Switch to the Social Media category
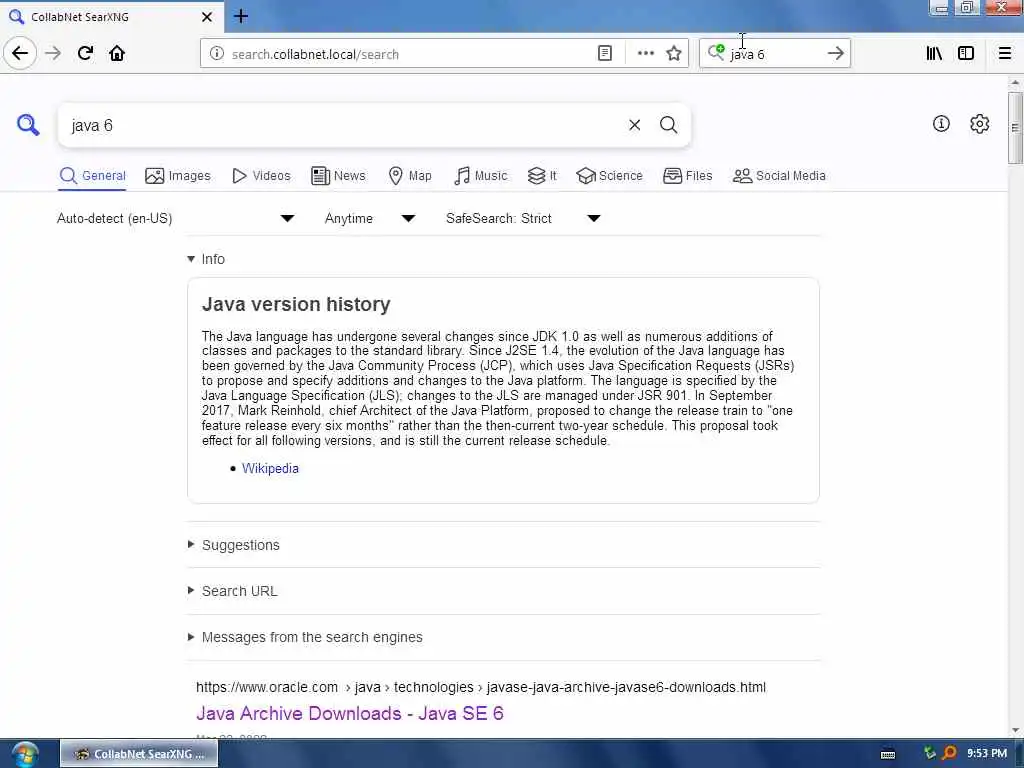Image resolution: width=1024 pixels, height=768 pixels. 779,176
